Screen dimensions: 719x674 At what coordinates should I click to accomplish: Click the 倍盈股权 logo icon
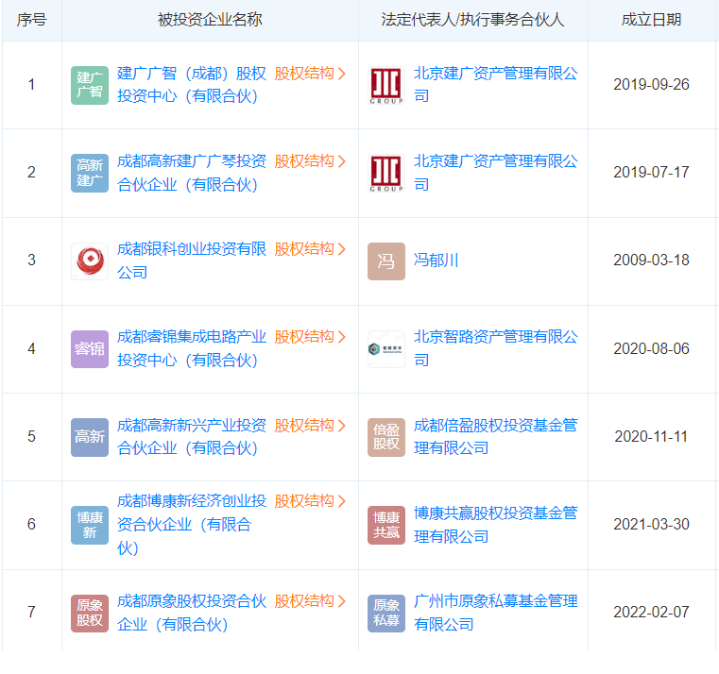coord(386,437)
